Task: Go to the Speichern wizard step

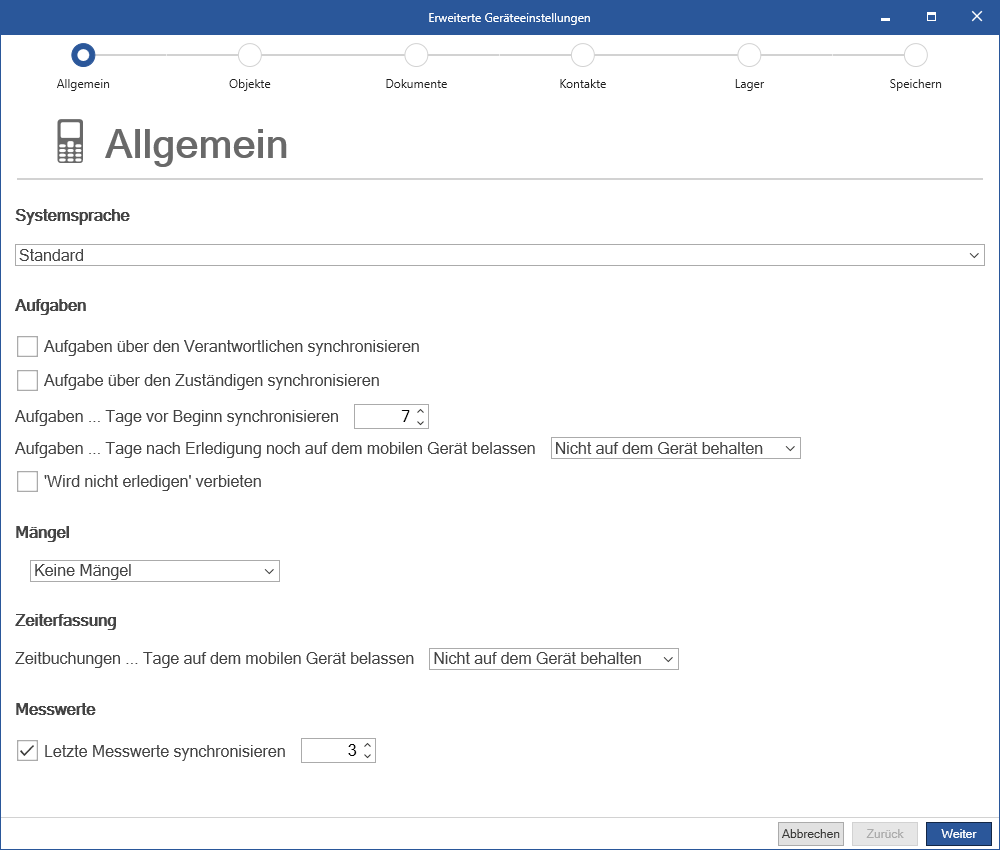Action: 915,55
